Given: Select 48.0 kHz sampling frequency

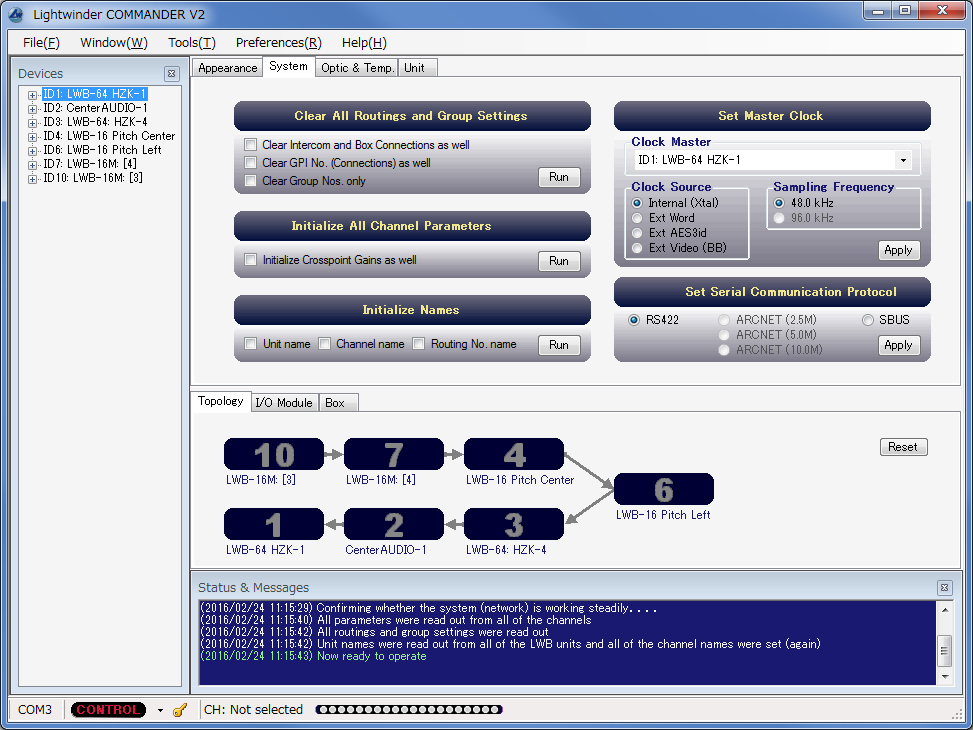Looking at the screenshot, I should point(779,203).
